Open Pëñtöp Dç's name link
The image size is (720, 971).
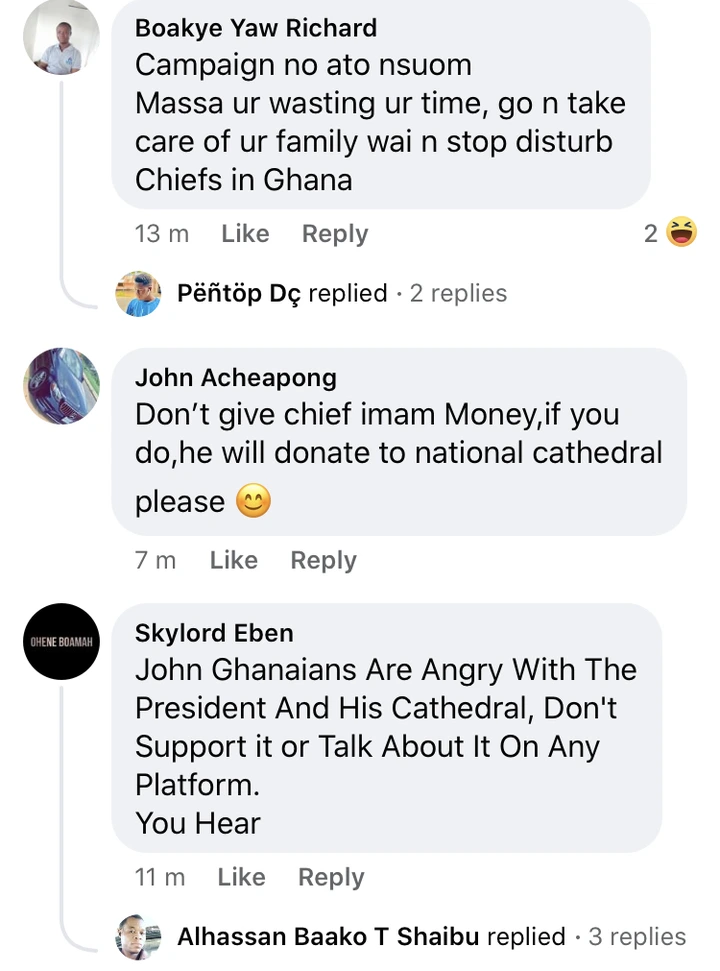238,294
